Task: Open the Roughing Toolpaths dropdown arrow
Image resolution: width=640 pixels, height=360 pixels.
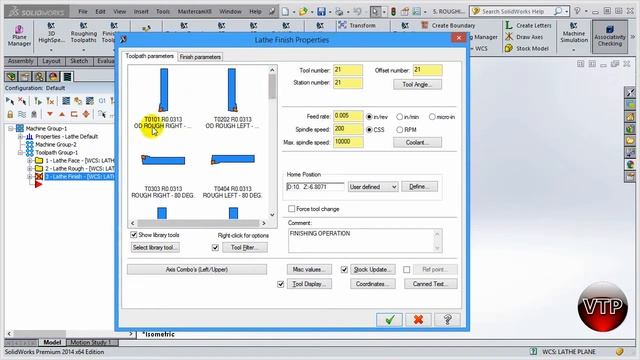Action: click(x=83, y=50)
